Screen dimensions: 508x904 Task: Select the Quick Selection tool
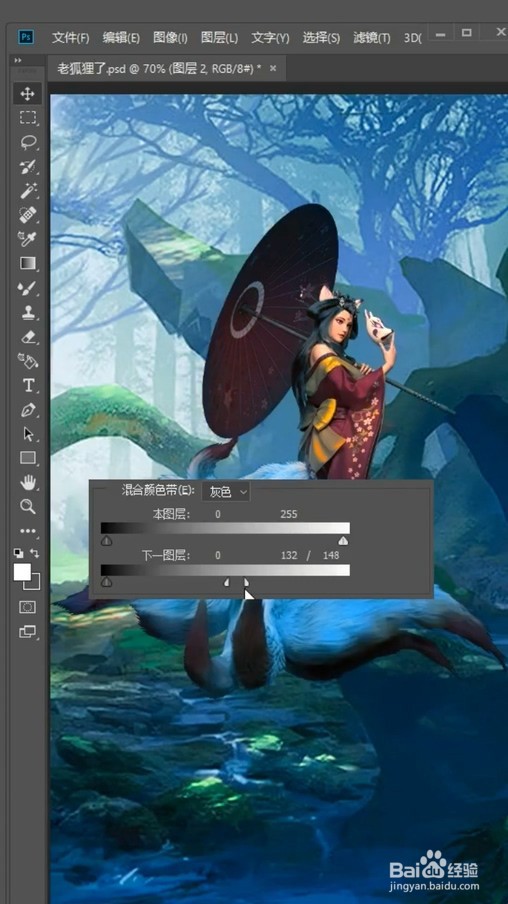pos(28,167)
